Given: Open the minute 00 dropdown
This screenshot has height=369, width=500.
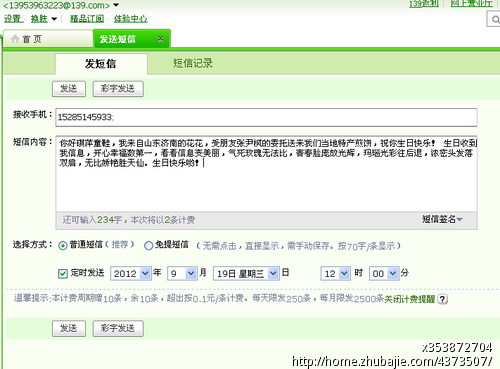Looking at the screenshot, I should 384,274.
